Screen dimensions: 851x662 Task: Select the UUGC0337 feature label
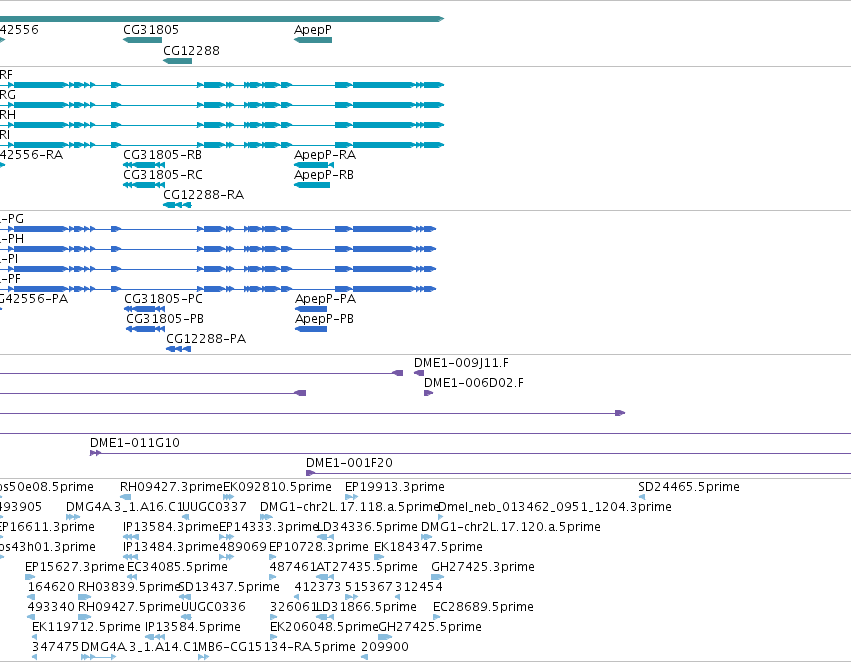pos(214,507)
